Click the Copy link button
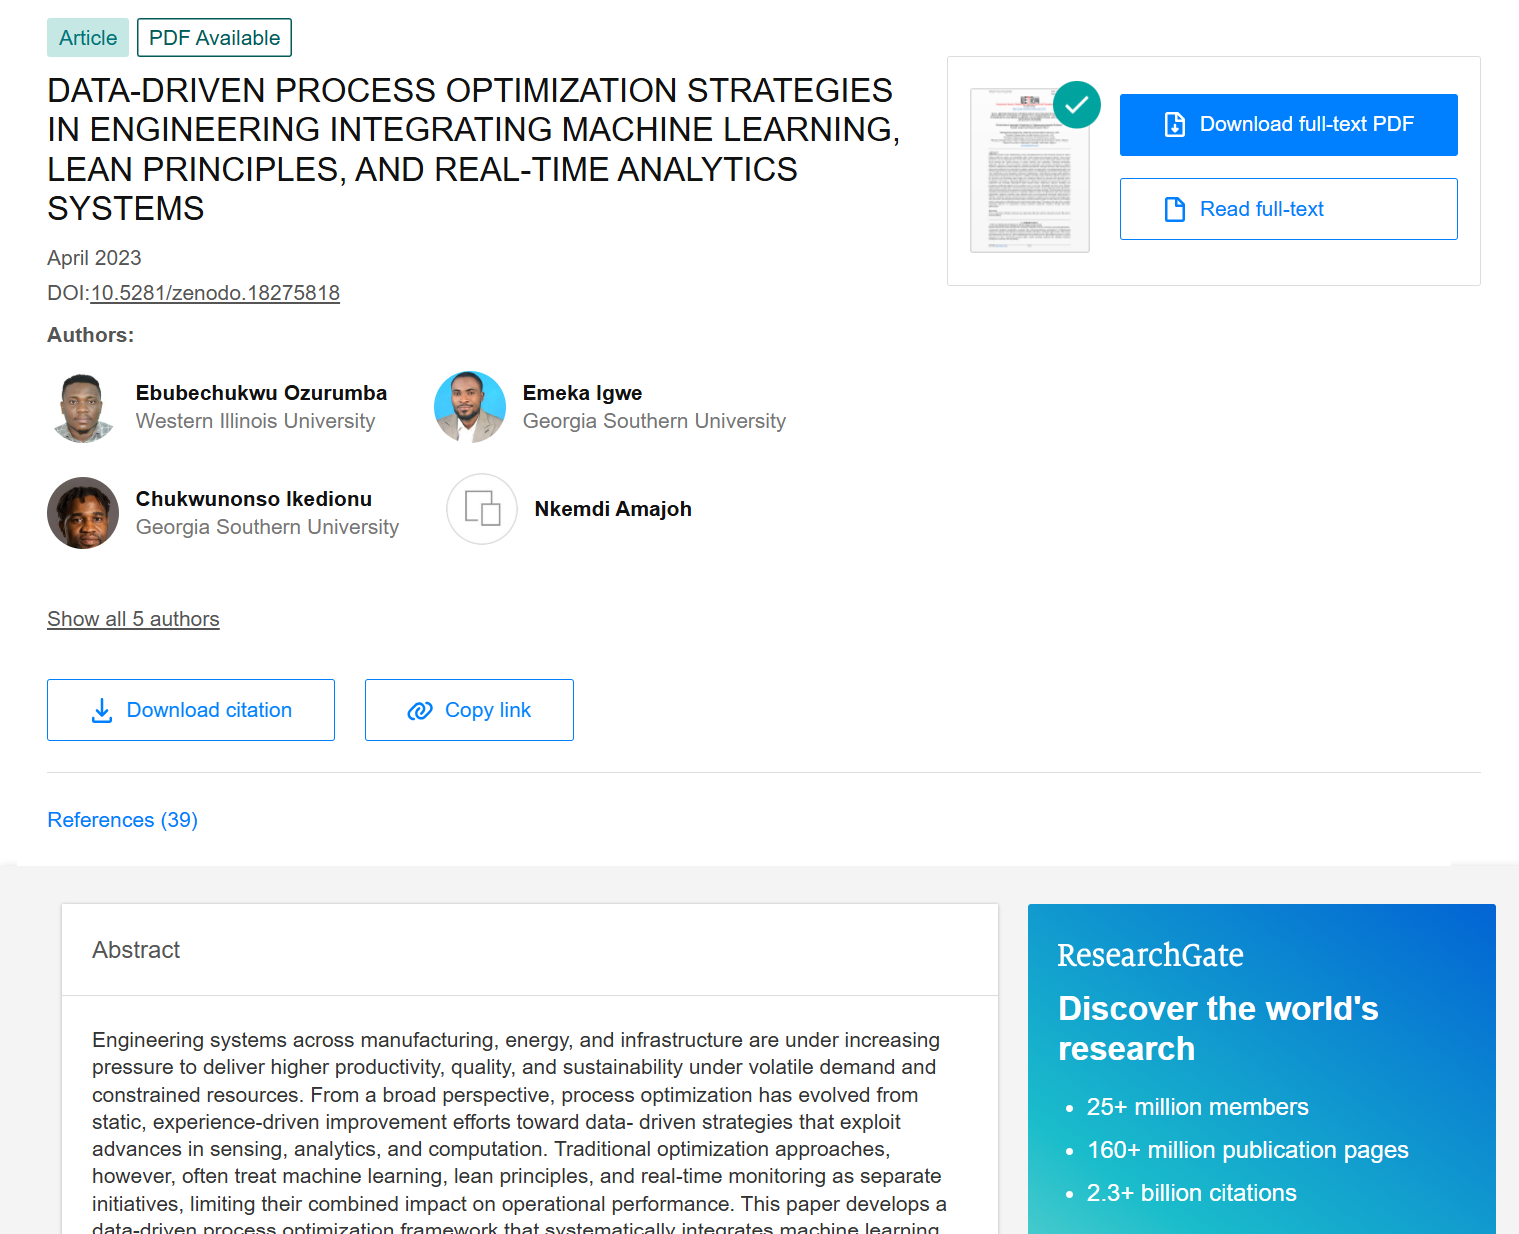 pos(469,710)
